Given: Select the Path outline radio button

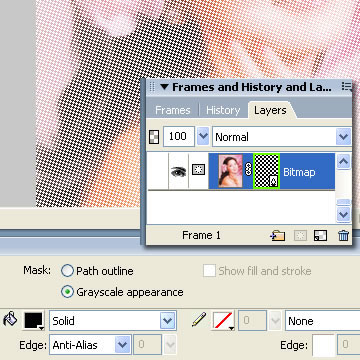Looking at the screenshot, I should (x=67, y=271).
